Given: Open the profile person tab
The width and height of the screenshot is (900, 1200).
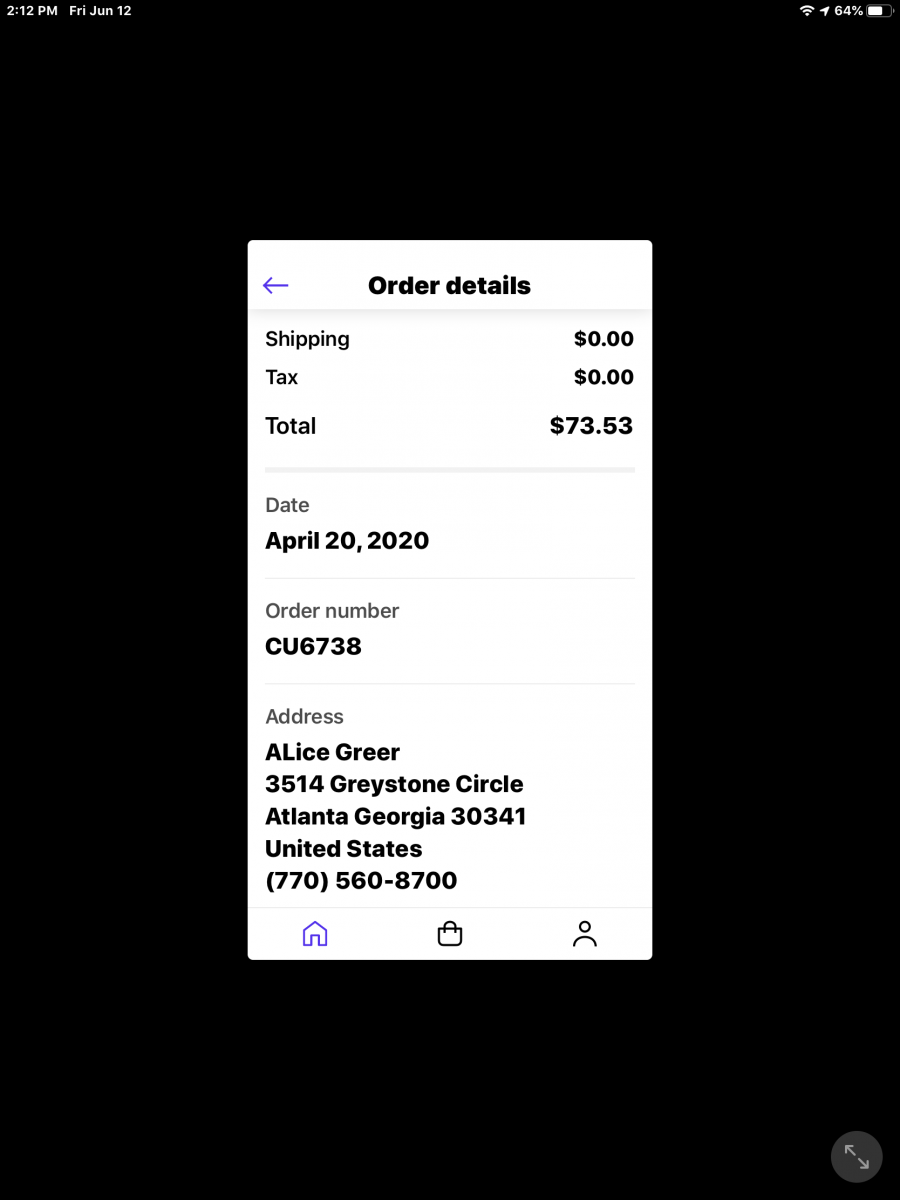Looking at the screenshot, I should coord(585,934).
